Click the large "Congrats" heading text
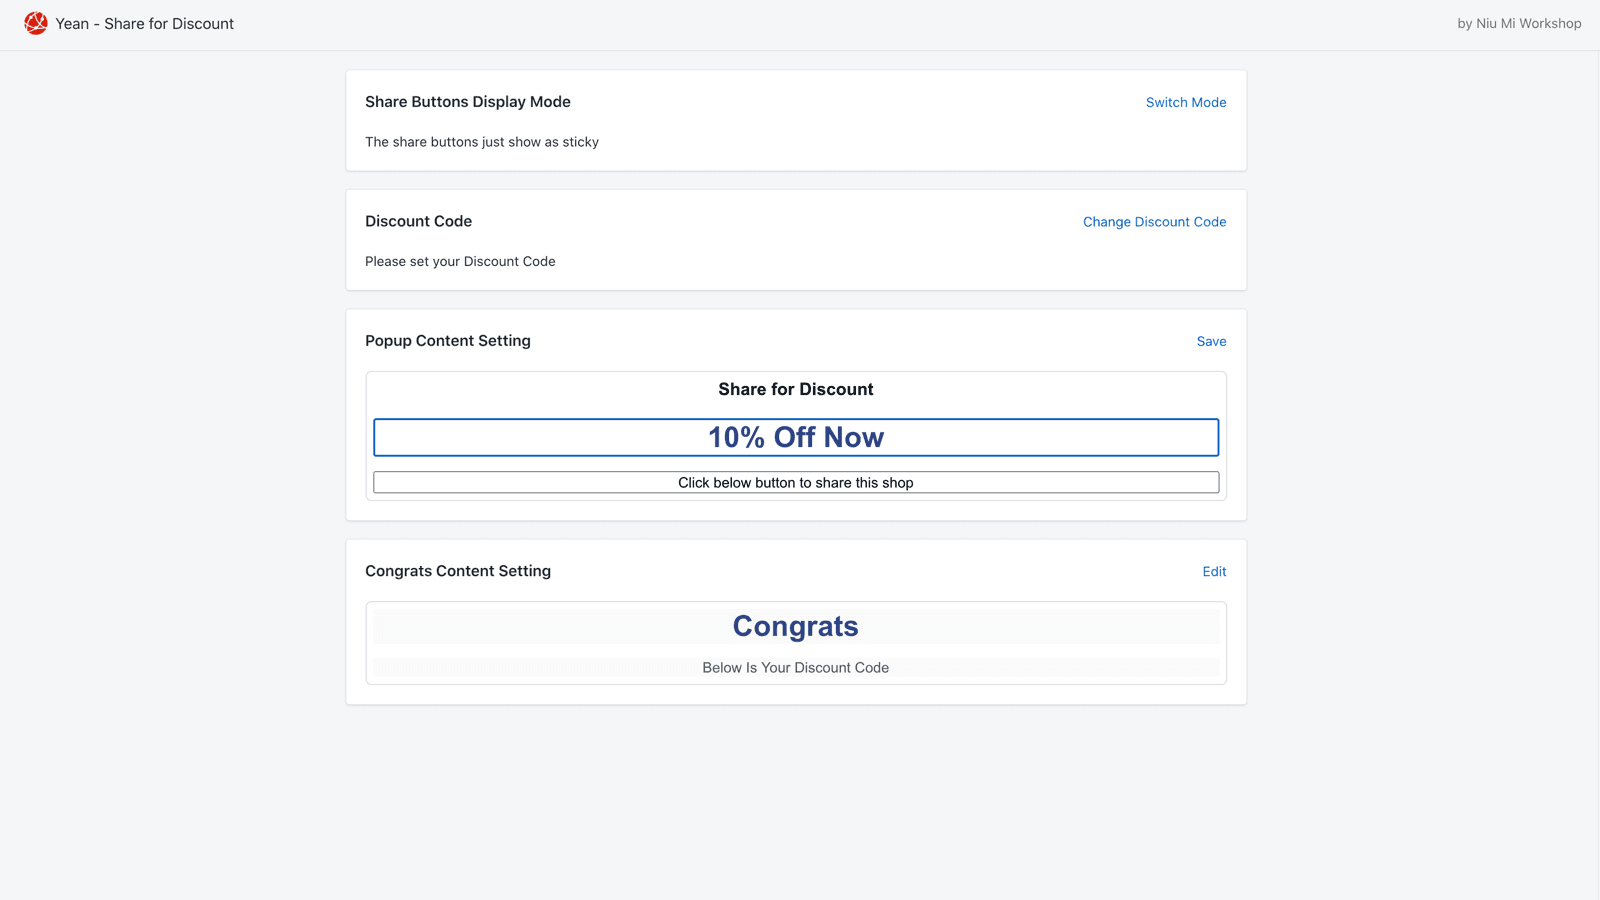Viewport: 1600px width, 900px height. [x=796, y=626]
